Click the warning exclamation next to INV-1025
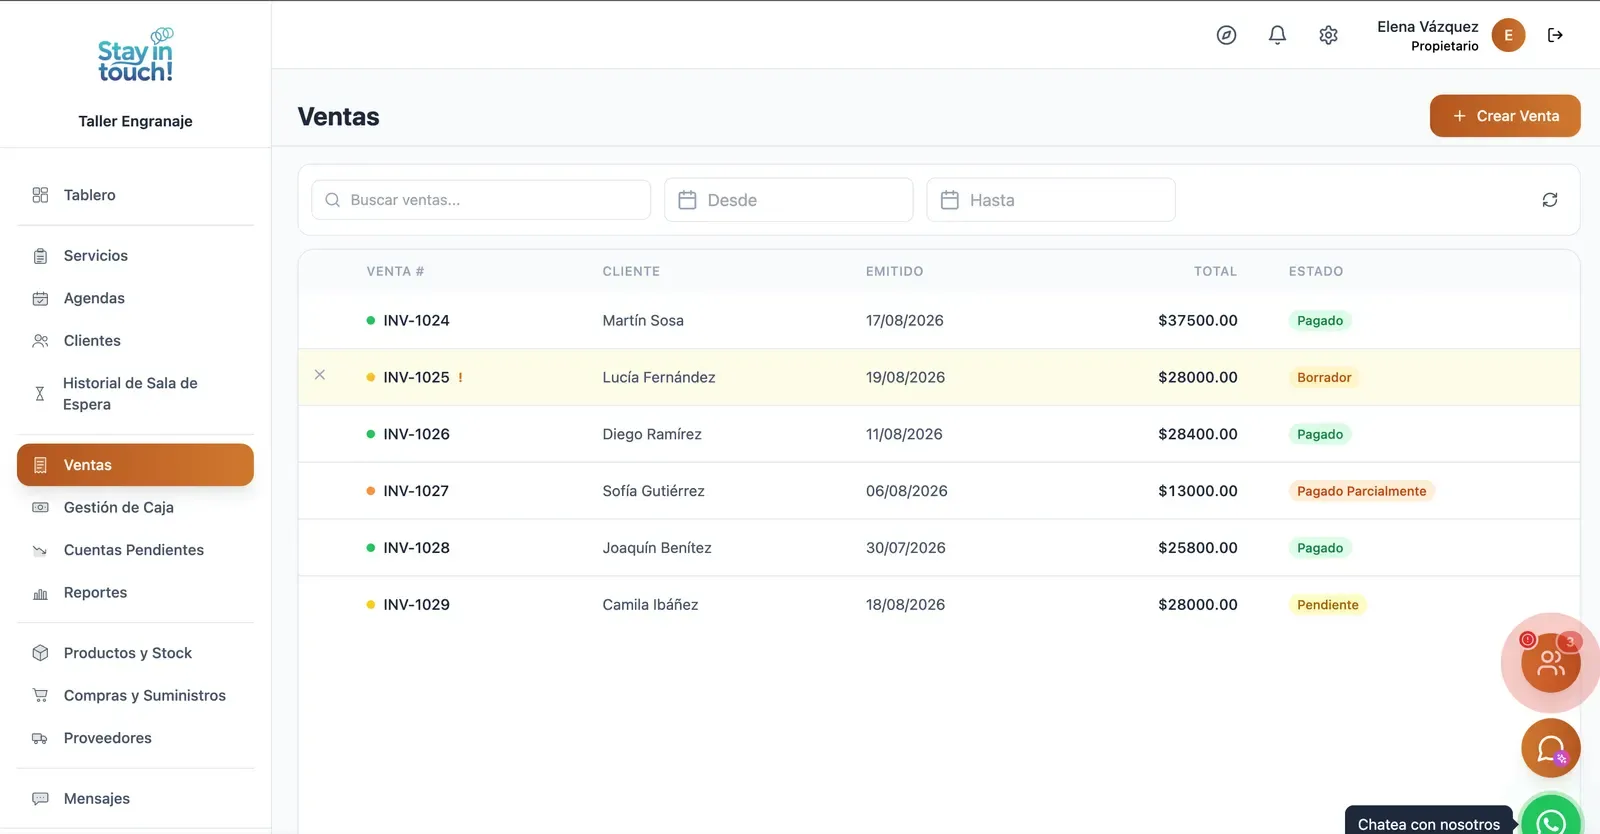Image resolution: width=1600 pixels, height=834 pixels. pos(460,377)
